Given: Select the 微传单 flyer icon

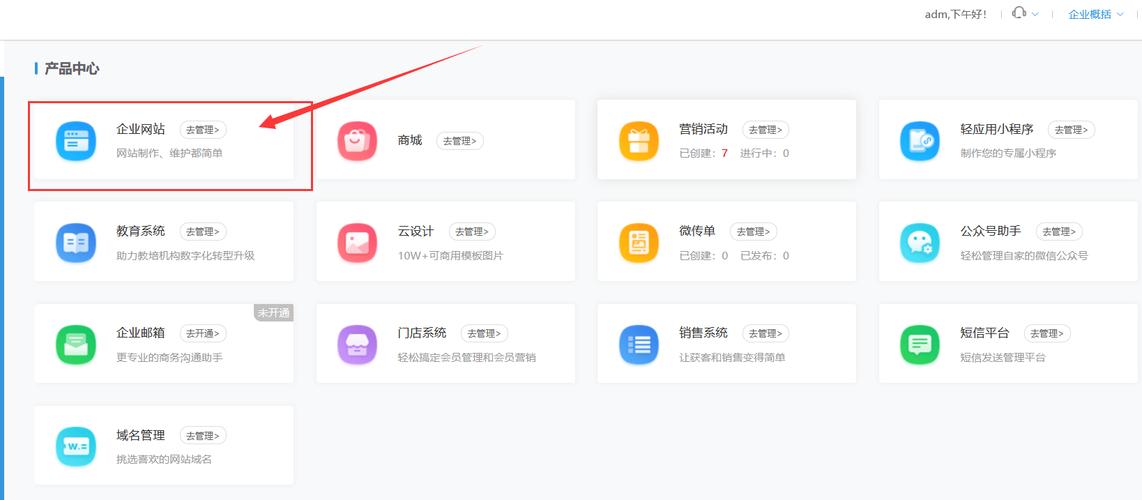Looking at the screenshot, I should point(639,243).
